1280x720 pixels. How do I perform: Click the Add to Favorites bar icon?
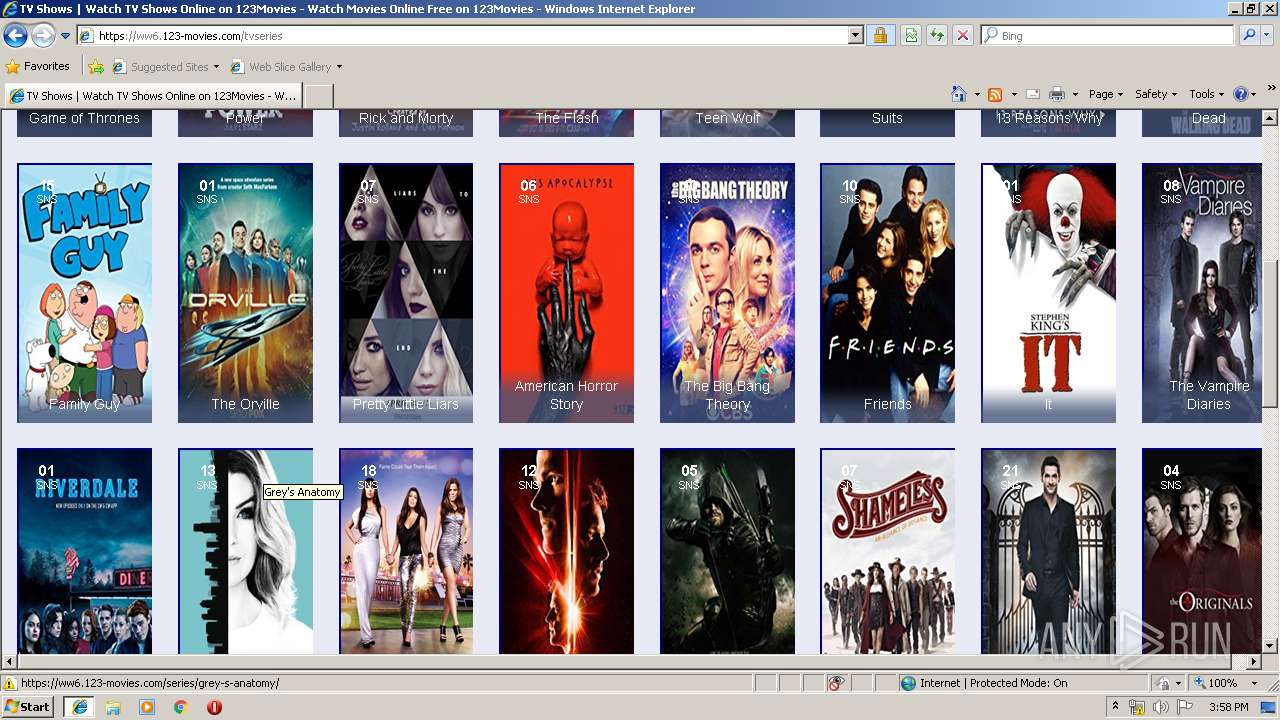click(96, 67)
